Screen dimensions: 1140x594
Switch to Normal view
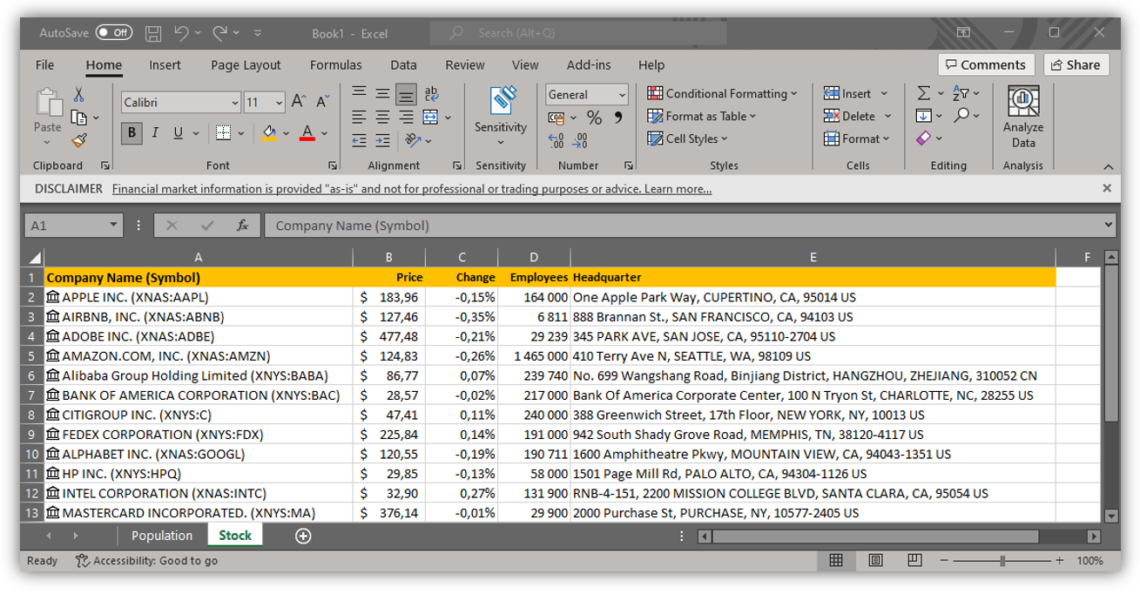tap(836, 561)
